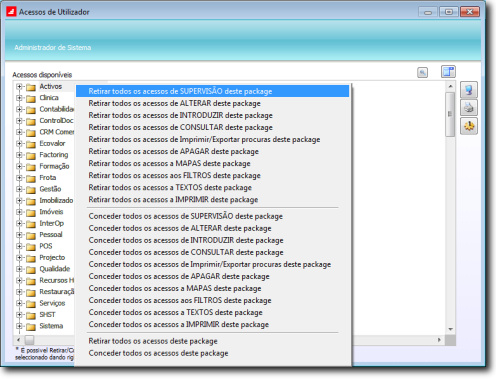Screen dimensions: 496x379
Task: Choose Conceder todos os acessos de SUPERVISÃO
Action: click(213, 216)
